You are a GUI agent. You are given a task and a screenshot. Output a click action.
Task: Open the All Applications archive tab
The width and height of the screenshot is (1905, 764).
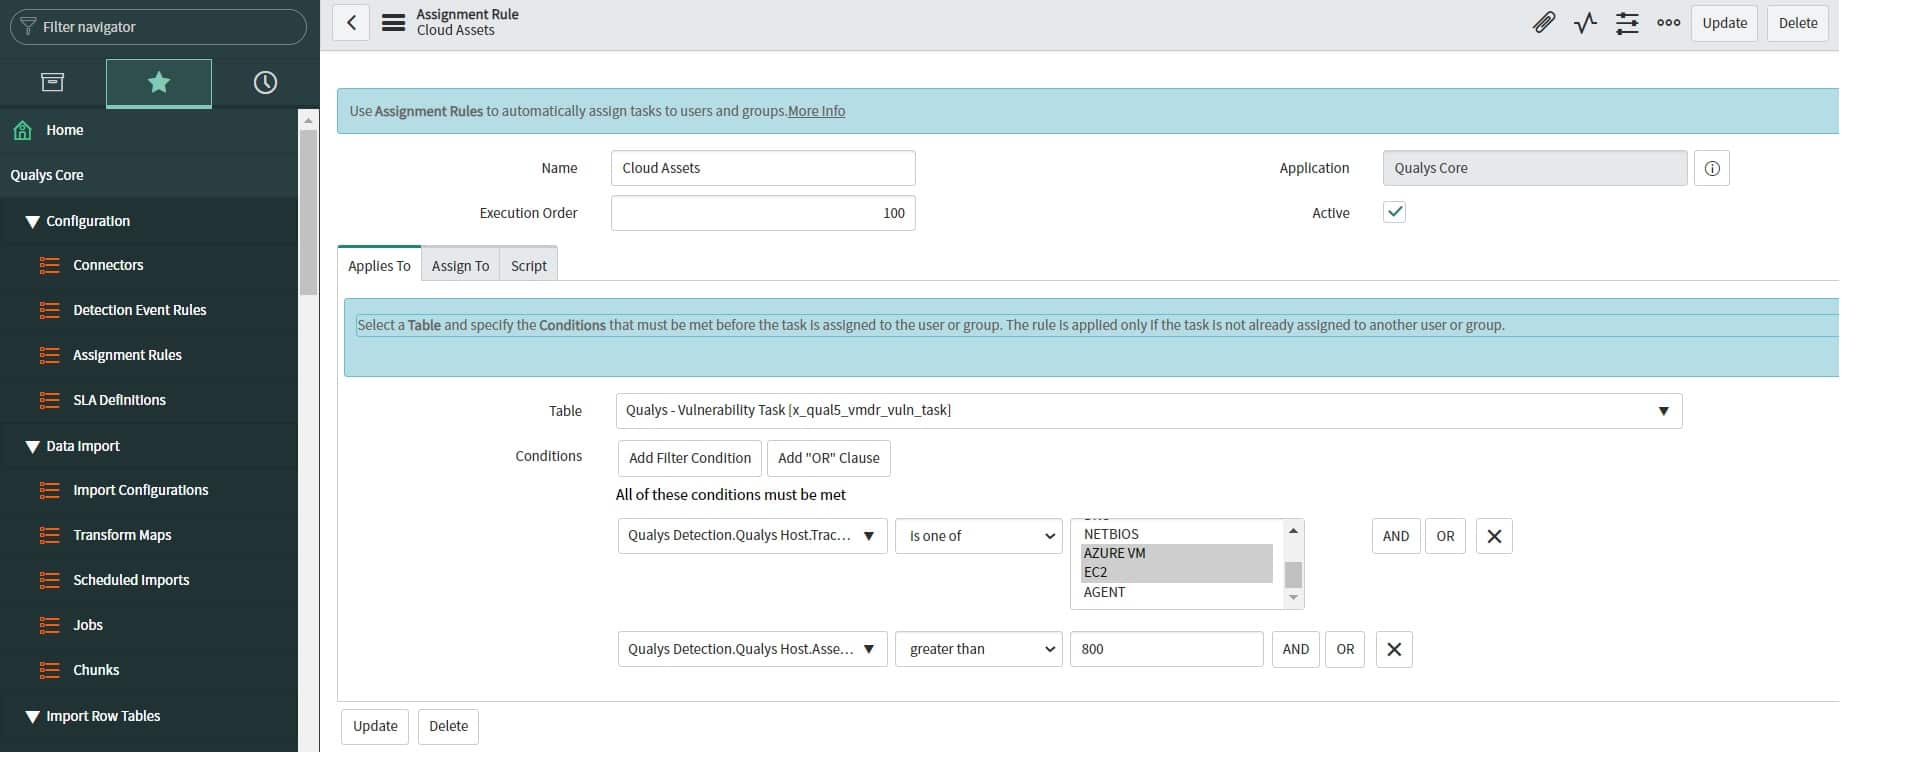click(53, 82)
